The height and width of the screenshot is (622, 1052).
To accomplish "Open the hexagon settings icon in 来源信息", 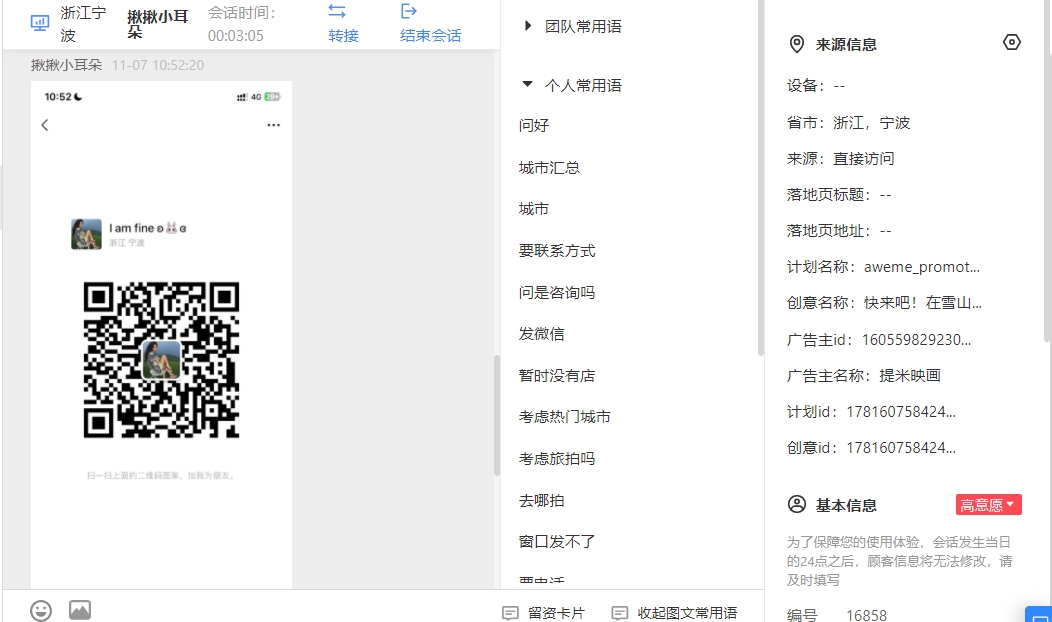I will (x=1012, y=42).
